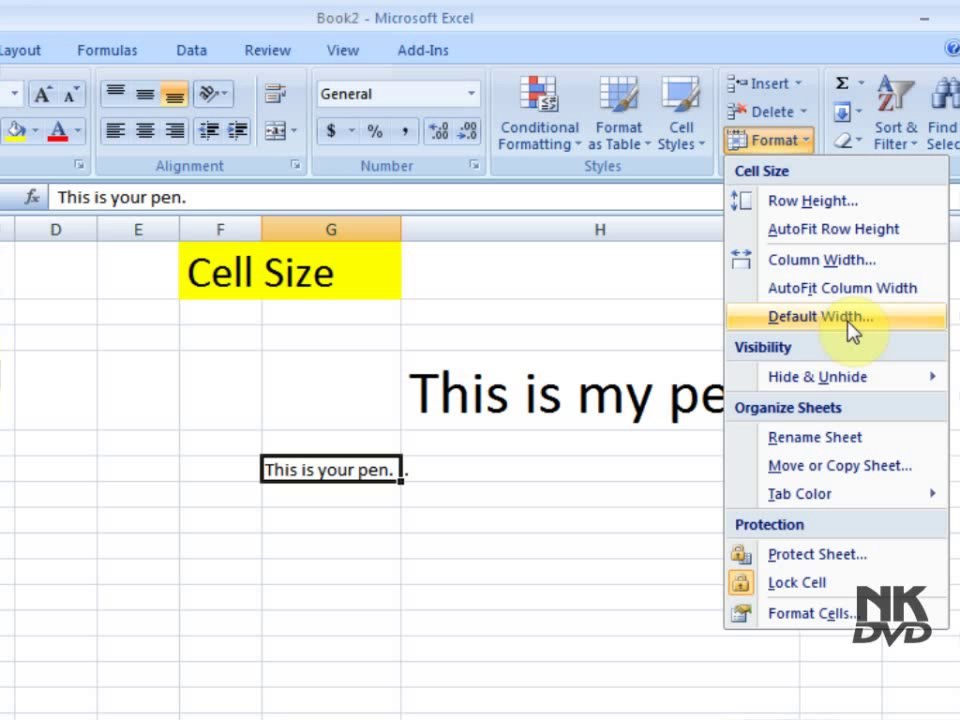Decrease decimal places
The height and width of the screenshot is (720, 960).
point(468,130)
